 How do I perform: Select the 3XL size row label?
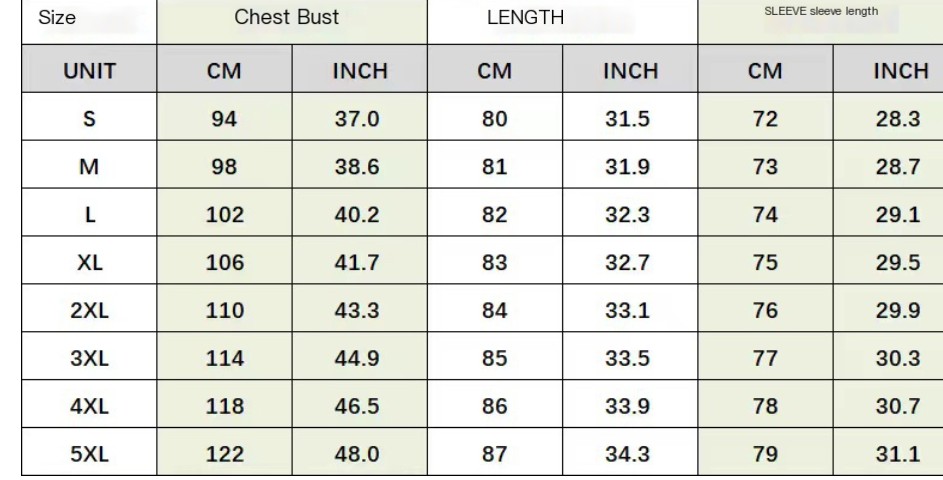point(89,356)
